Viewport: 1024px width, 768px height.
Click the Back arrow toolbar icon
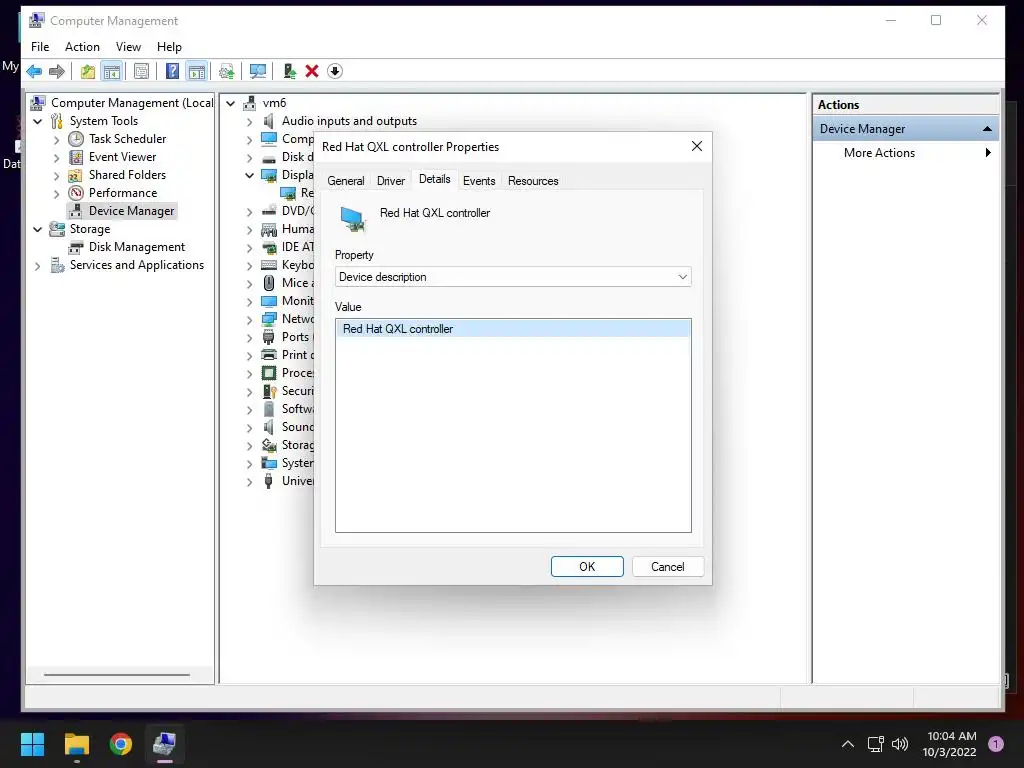click(x=35, y=71)
